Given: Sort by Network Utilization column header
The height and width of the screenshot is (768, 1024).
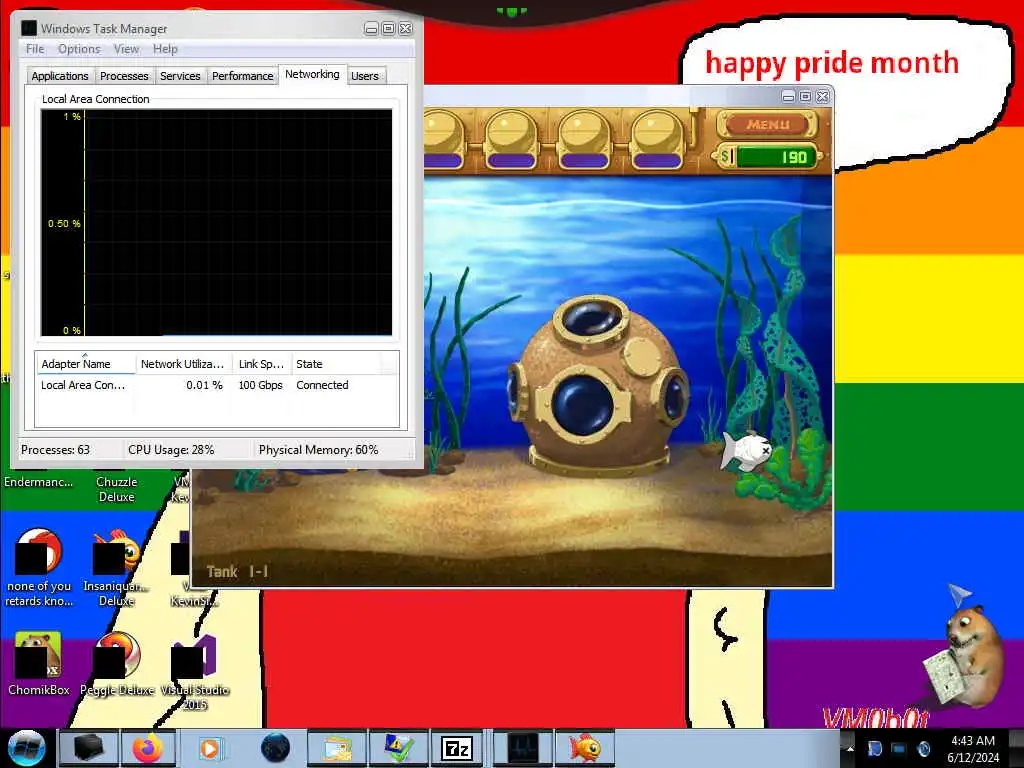Looking at the screenshot, I should (x=183, y=364).
